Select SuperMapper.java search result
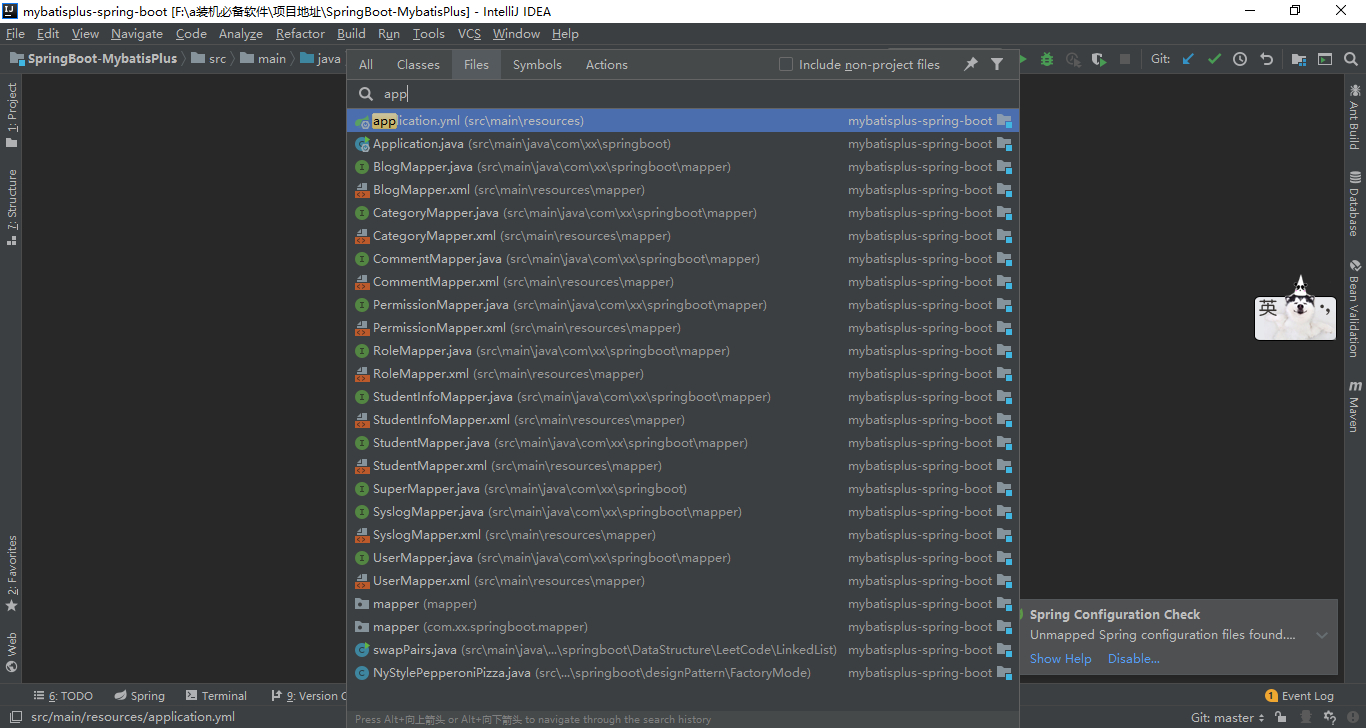The height and width of the screenshot is (728, 1366). 683,489
